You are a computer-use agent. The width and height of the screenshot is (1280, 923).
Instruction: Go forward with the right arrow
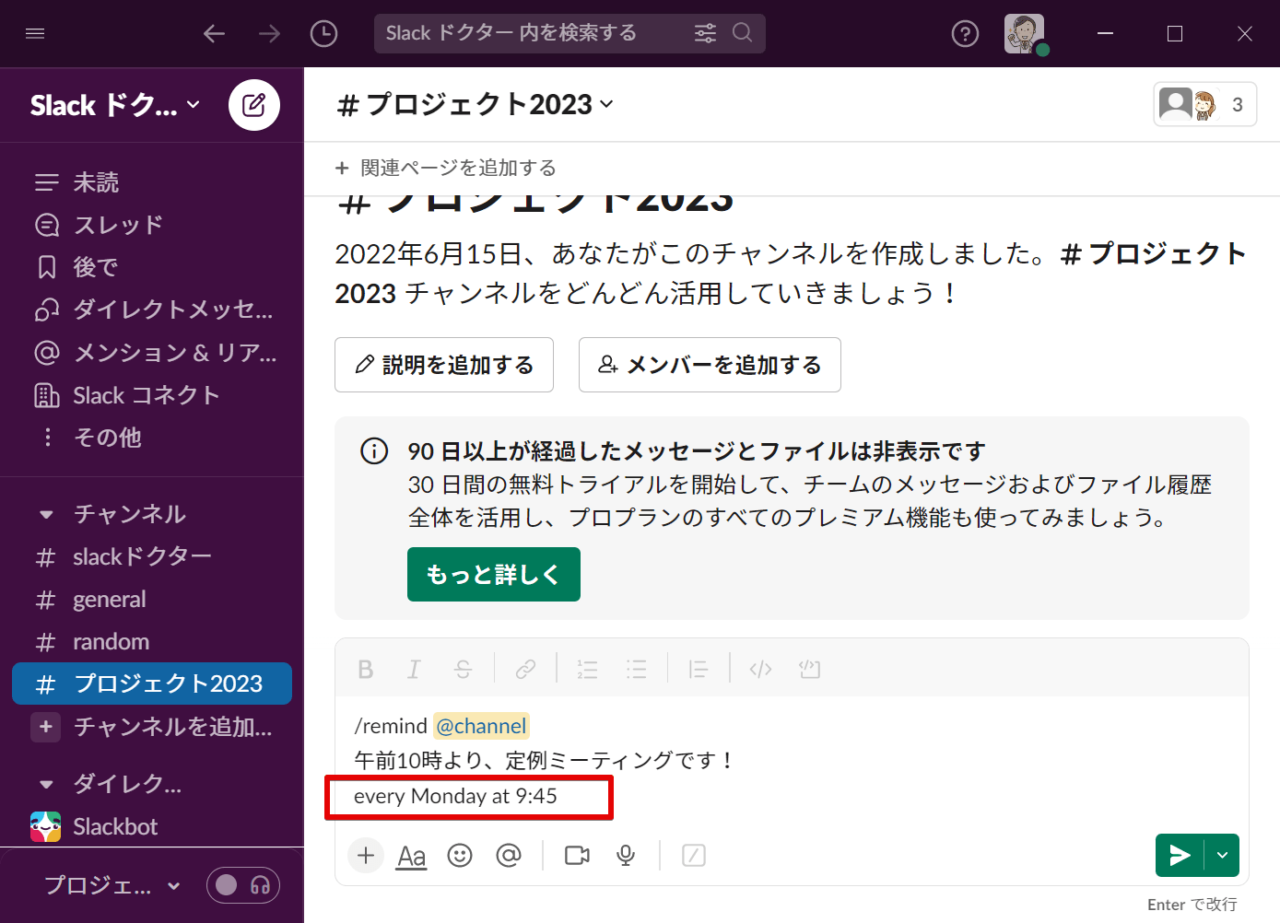click(269, 33)
